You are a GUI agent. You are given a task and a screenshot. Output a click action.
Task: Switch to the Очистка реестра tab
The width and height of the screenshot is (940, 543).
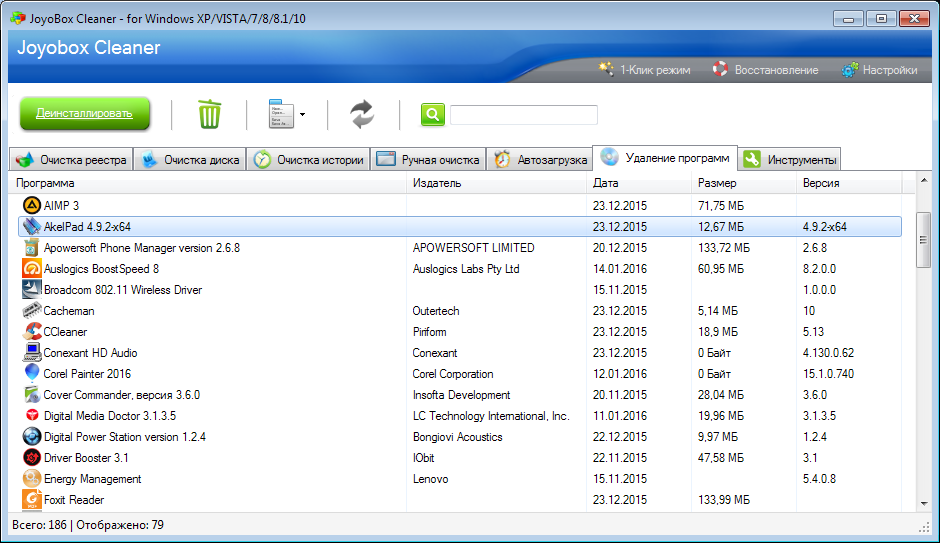tap(71, 160)
